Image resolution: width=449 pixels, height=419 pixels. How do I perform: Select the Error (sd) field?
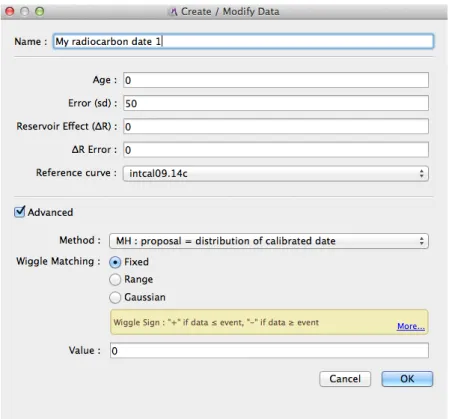tap(276, 103)
